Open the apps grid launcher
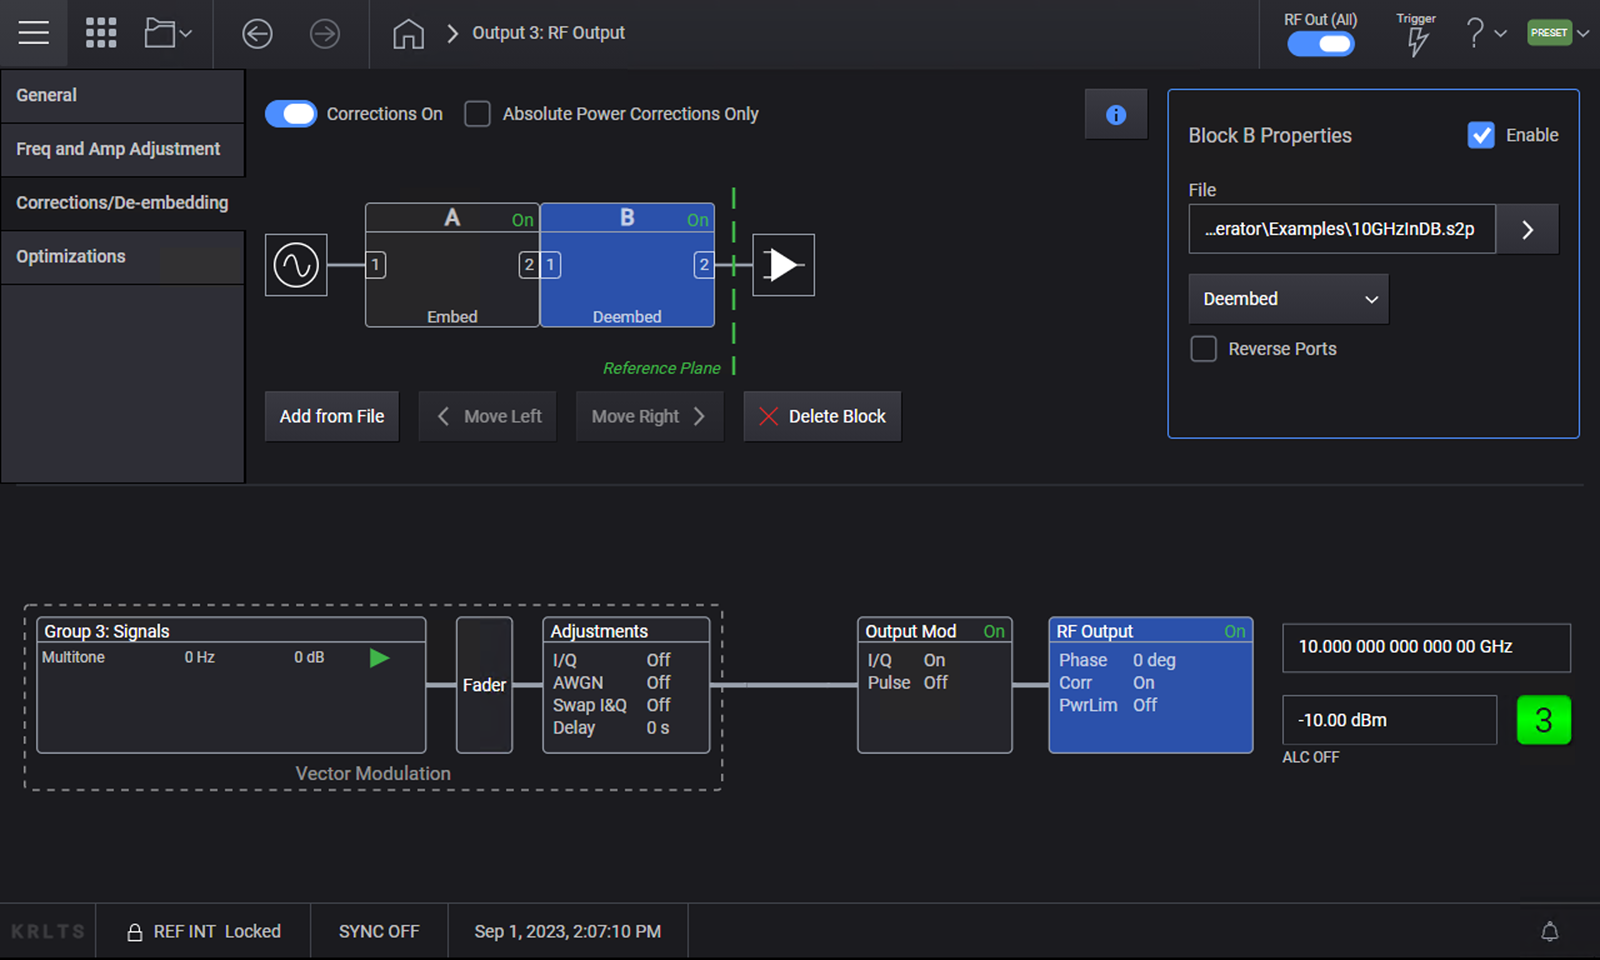Viewport: 1600px width, 960px height. click(x=100, y=33)
